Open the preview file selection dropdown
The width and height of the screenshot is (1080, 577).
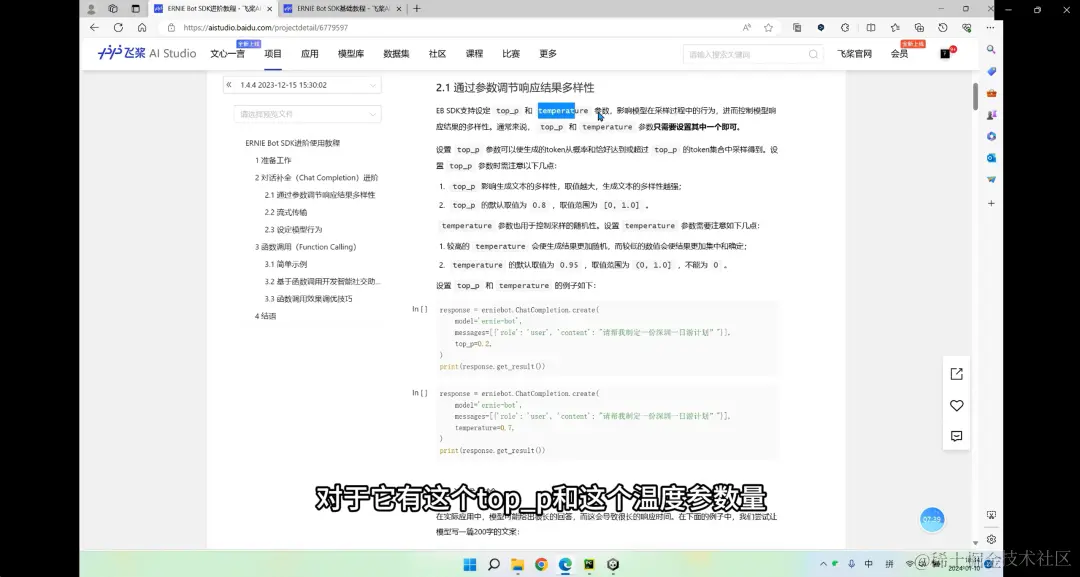pyautogui.click(x=307, y=114)
